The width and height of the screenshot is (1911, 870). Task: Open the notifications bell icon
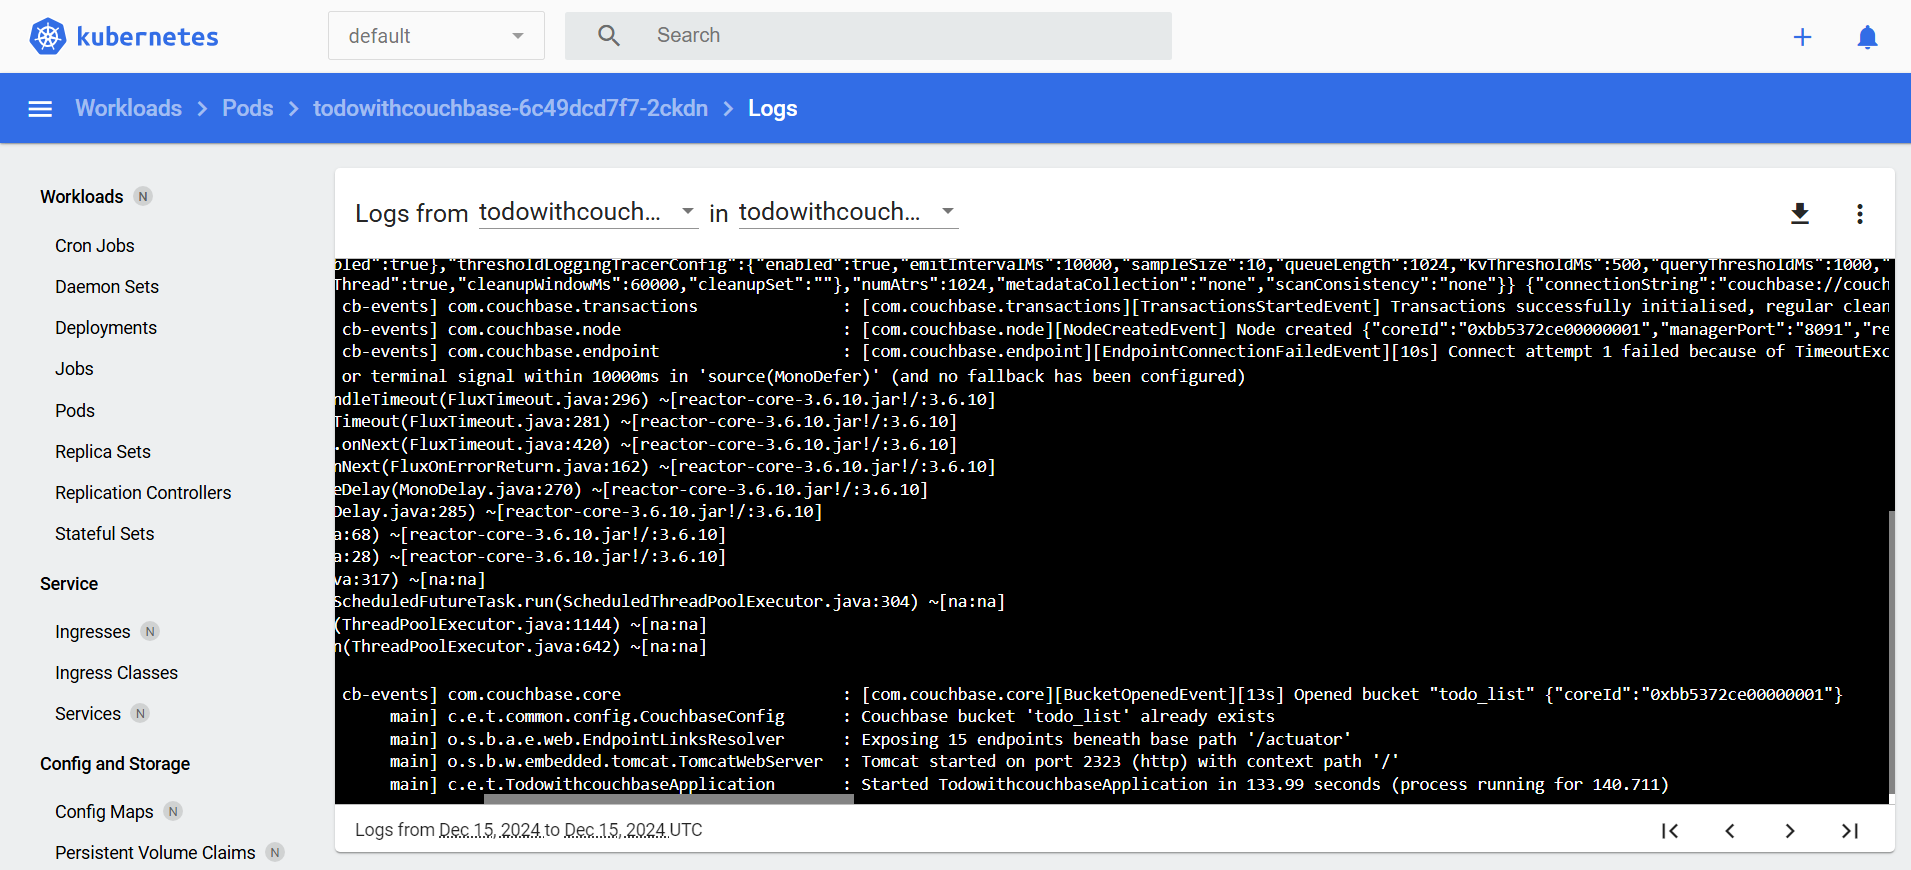pyautogui.click(x=1867, y=37)
